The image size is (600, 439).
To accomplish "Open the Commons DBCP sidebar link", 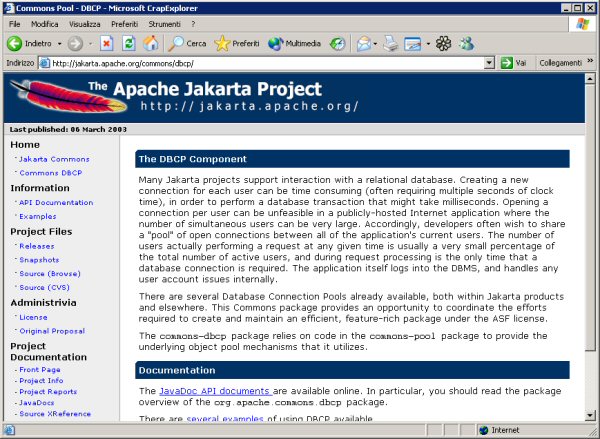I will click(51, 173).
